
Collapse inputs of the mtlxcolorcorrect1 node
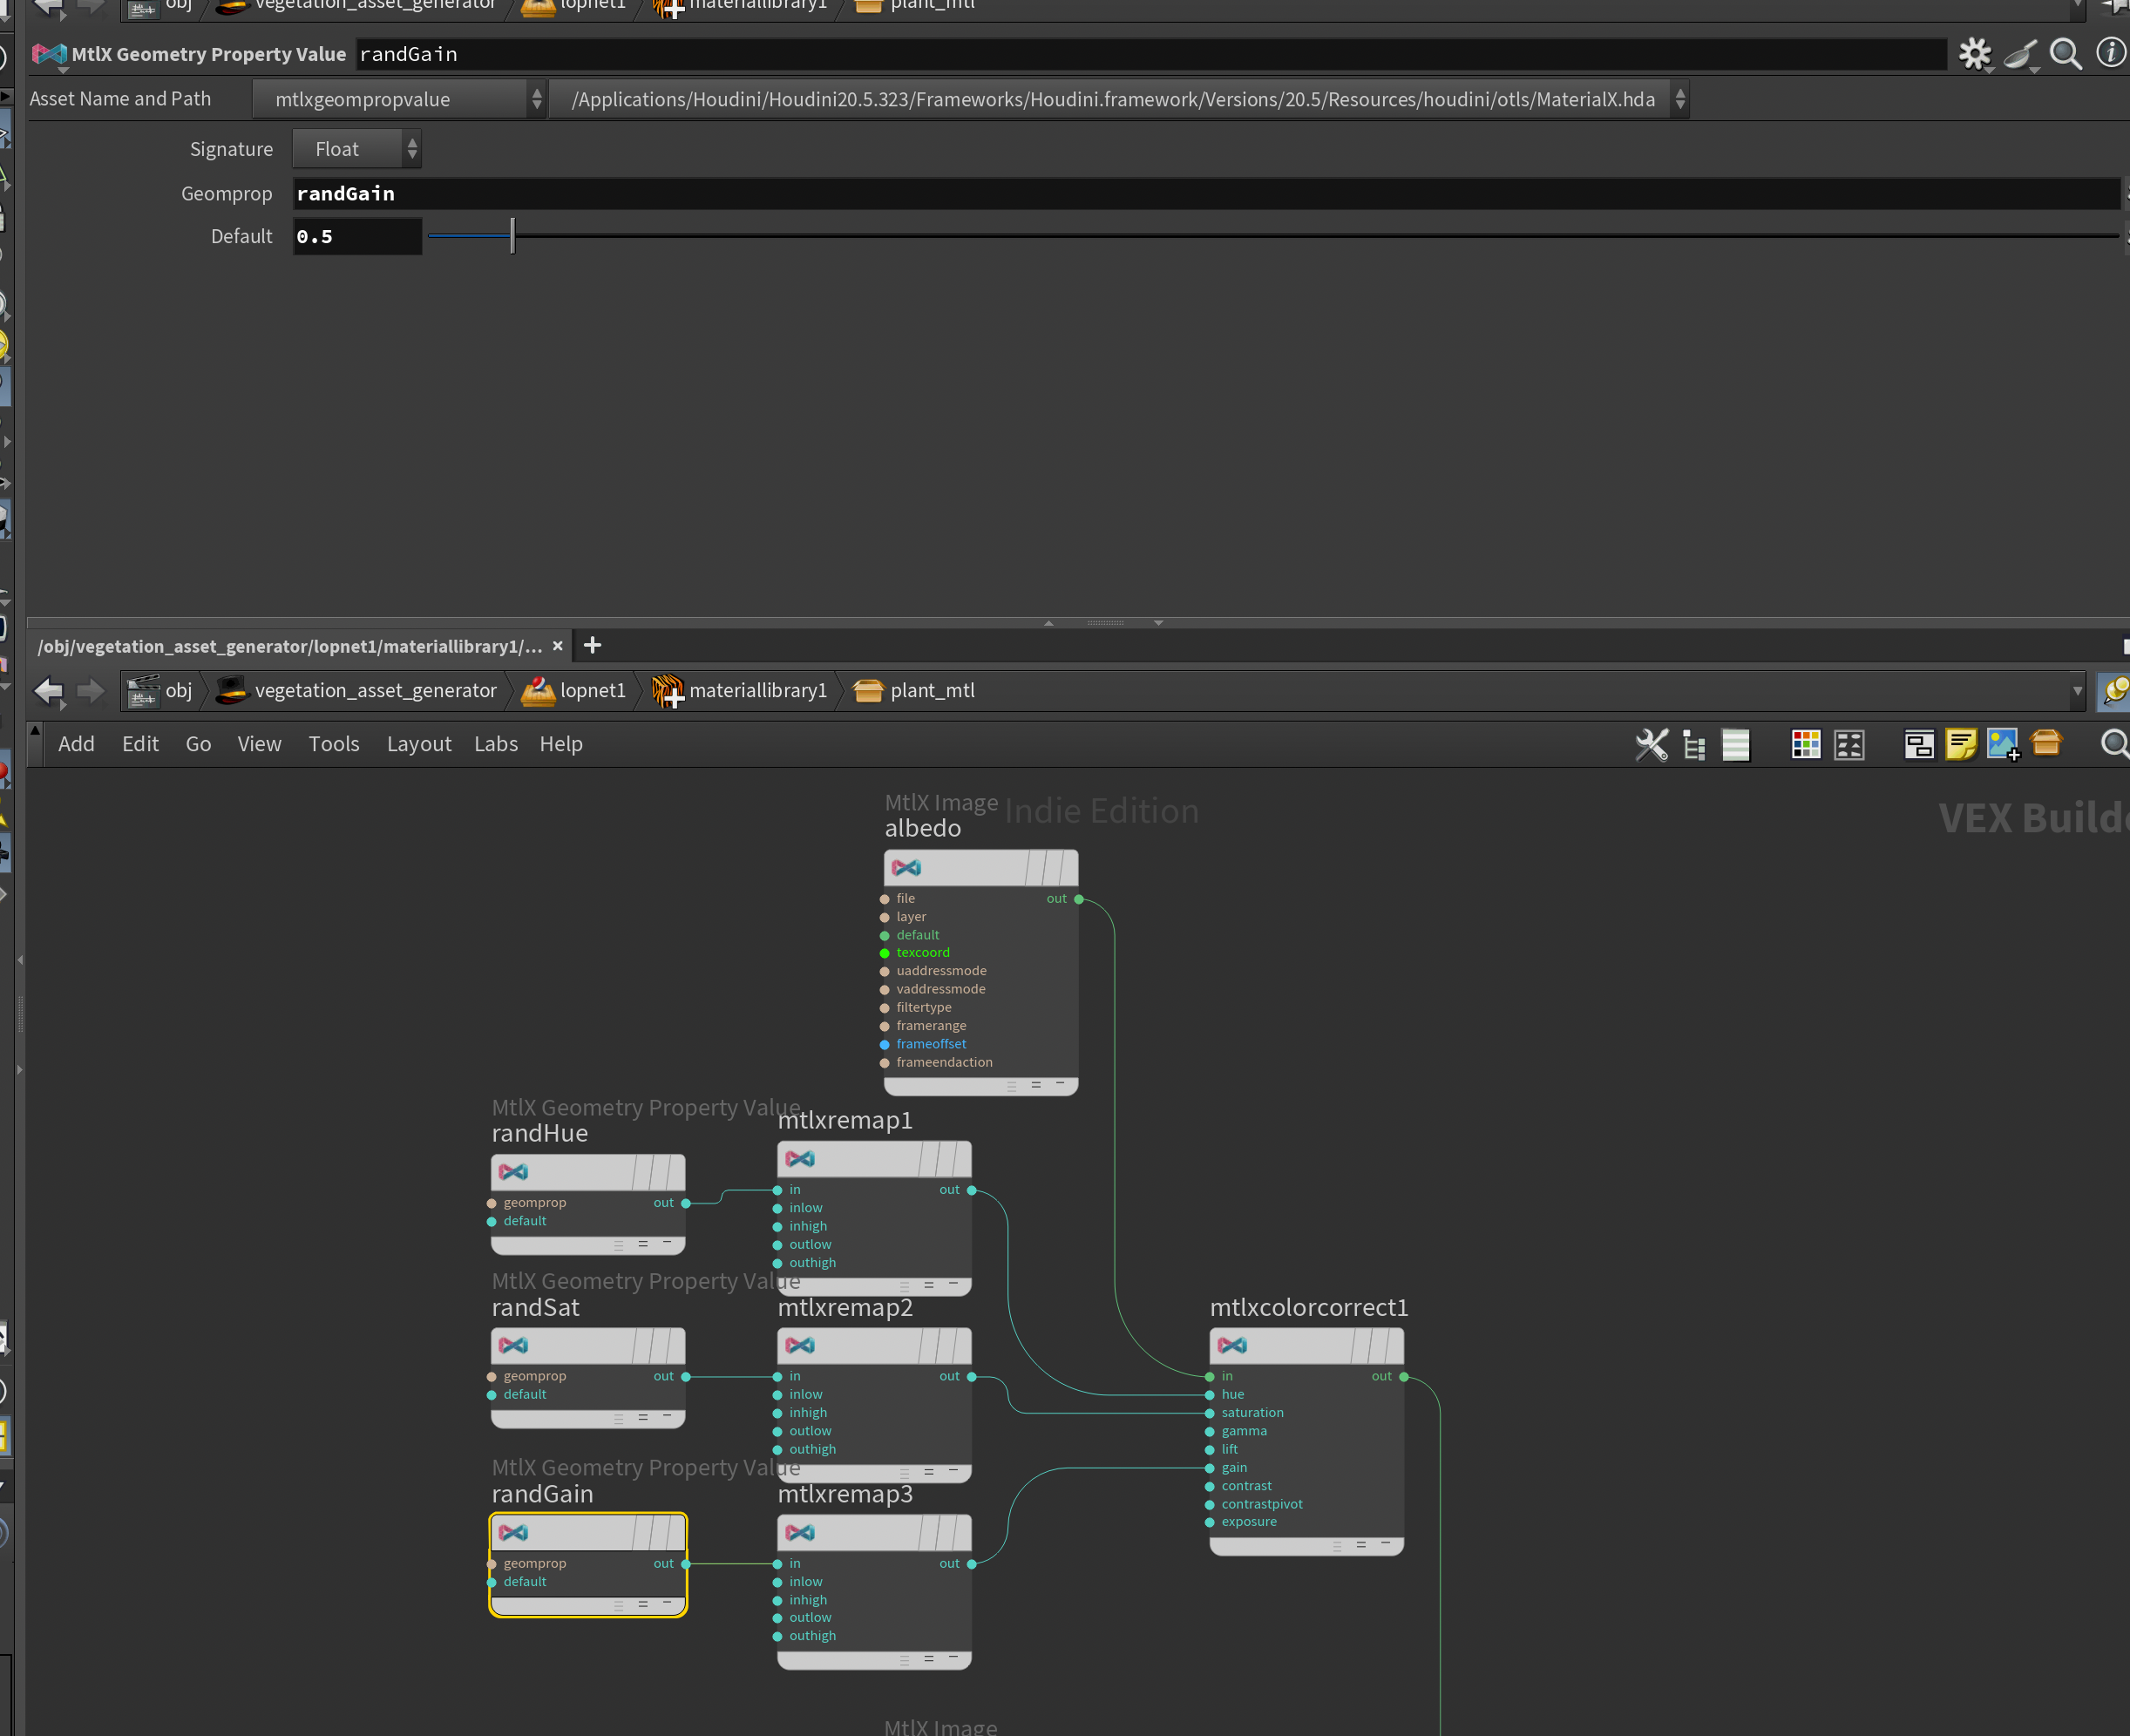pyautogui.click(x=1385, y=1544)
